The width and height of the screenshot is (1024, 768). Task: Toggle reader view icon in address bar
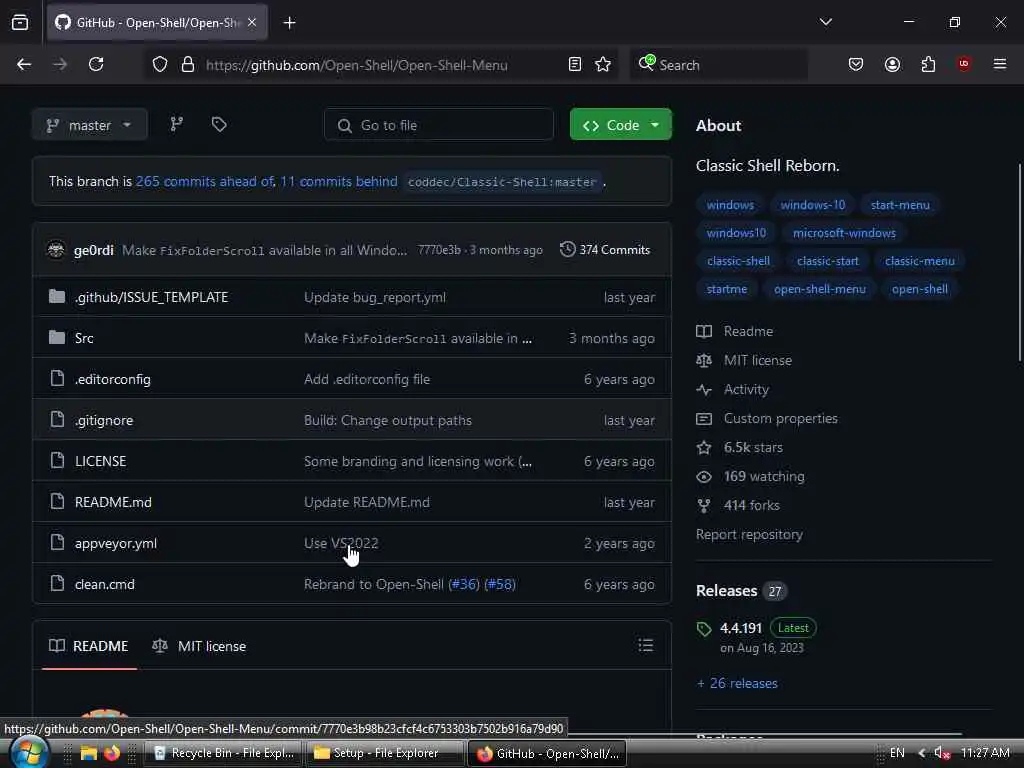tap(575, 64)
